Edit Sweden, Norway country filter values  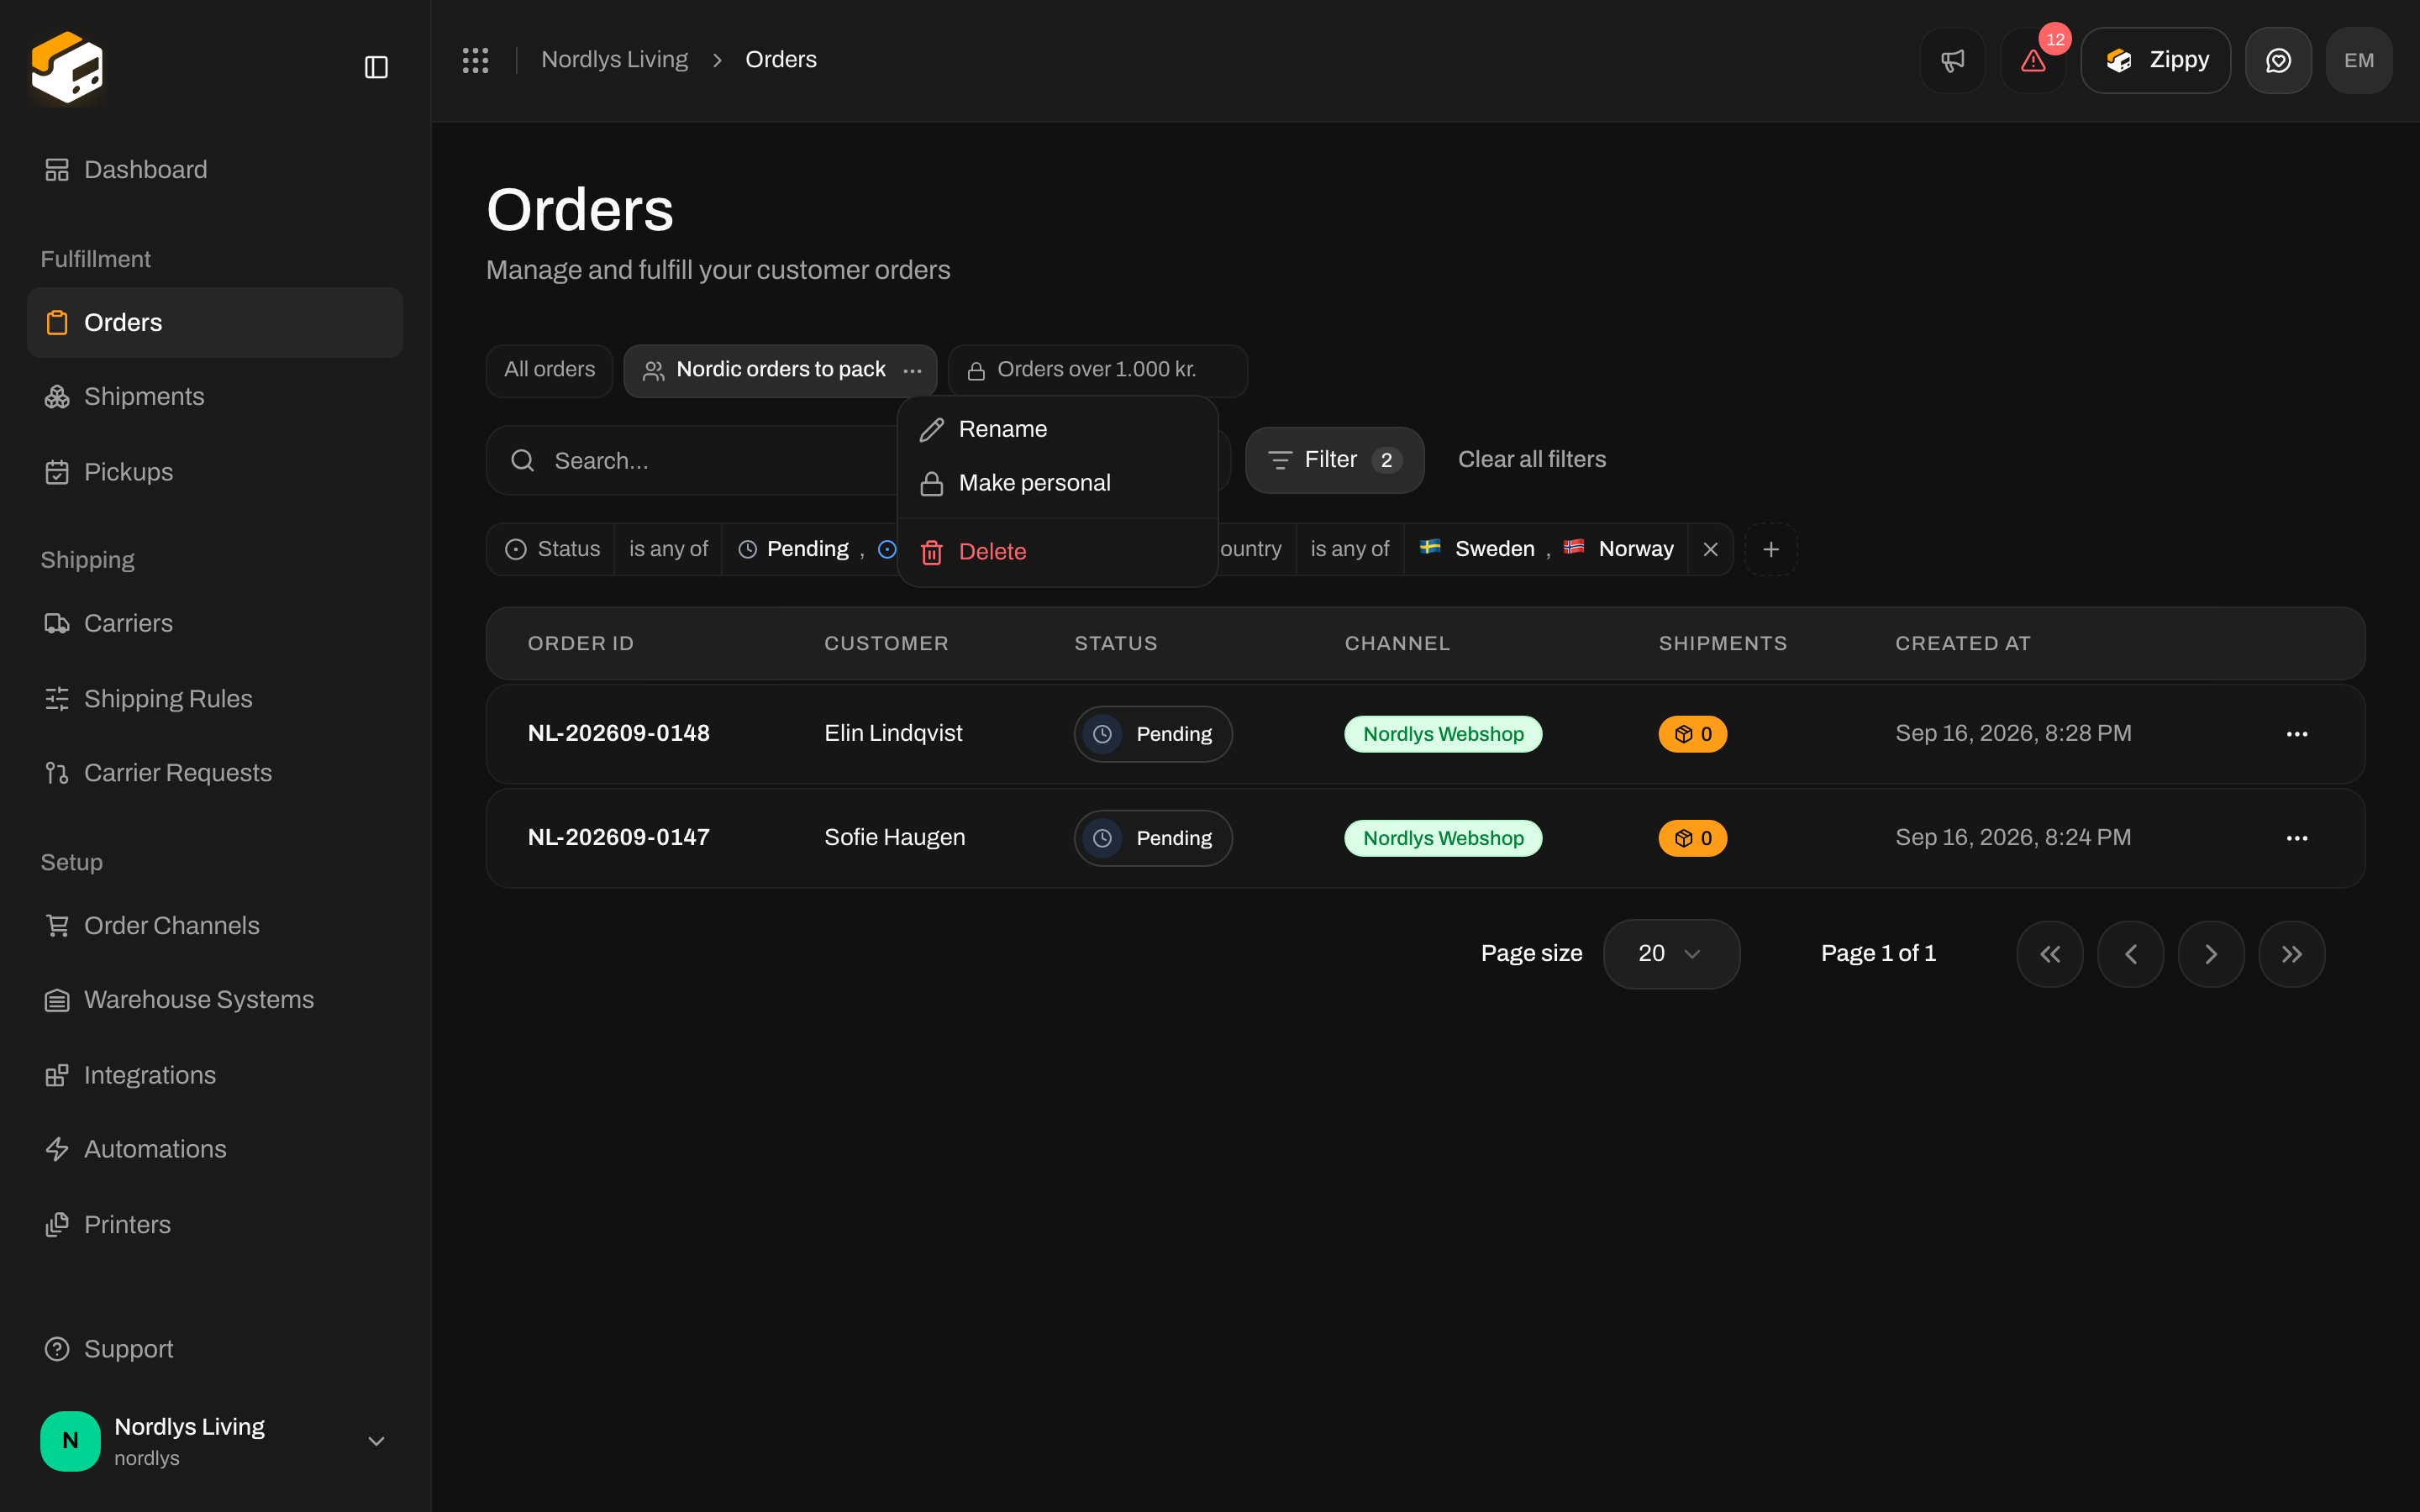point(1545,549)
